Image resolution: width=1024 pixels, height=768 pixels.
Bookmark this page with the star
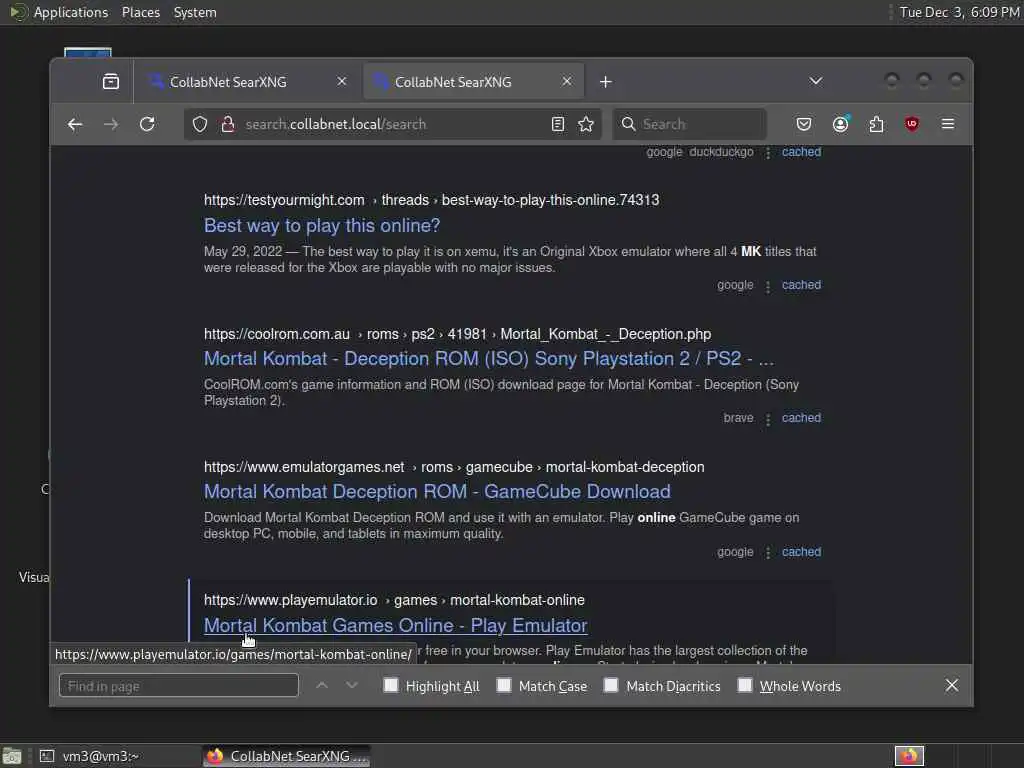click(x=586, y=124)
